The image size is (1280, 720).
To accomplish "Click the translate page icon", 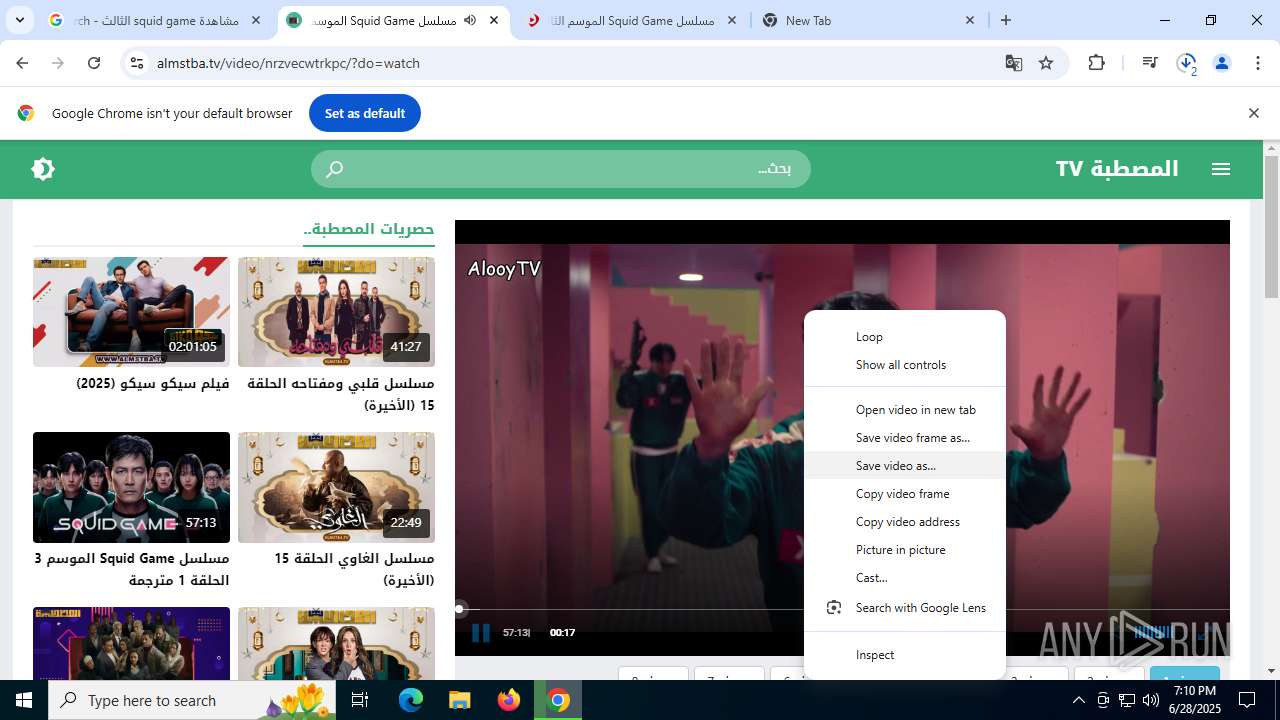I will pos(1014,63).
